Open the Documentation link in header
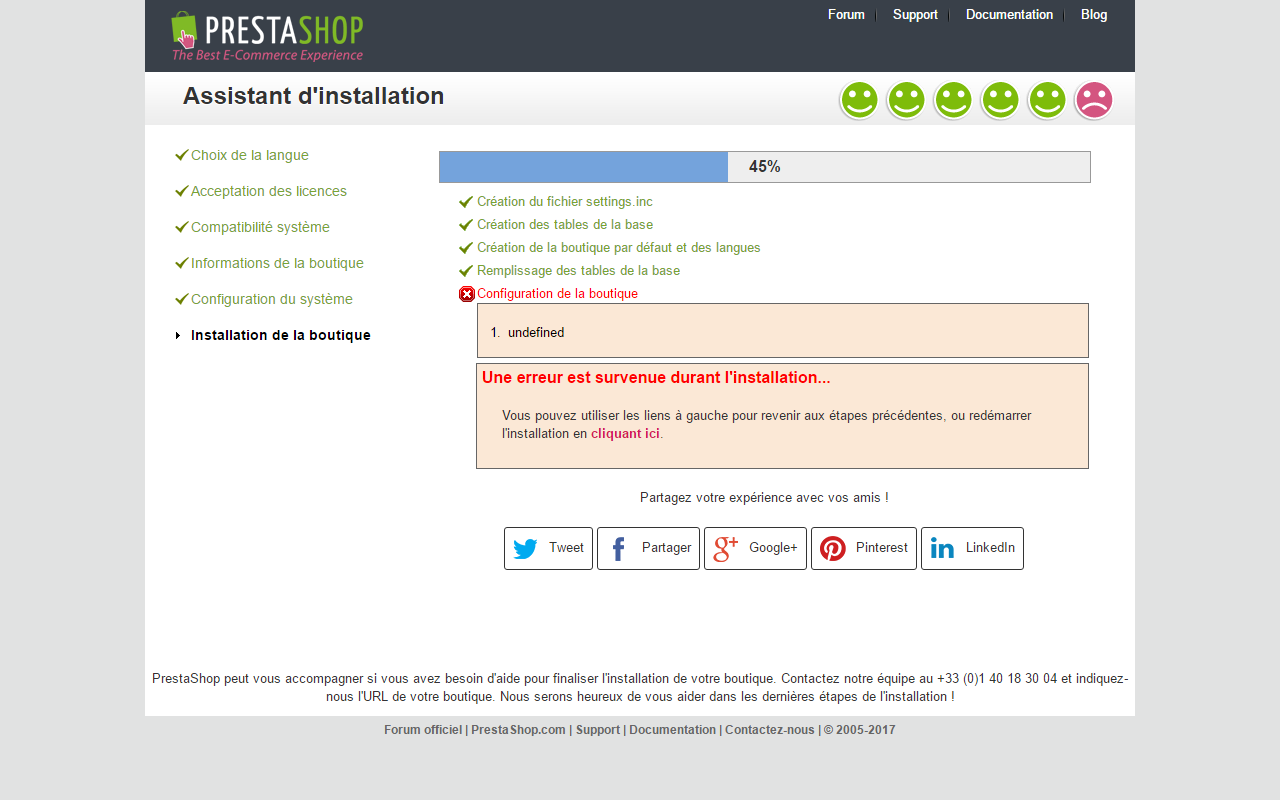This screenshot has width=1280, height=800. click(1009, 15)
